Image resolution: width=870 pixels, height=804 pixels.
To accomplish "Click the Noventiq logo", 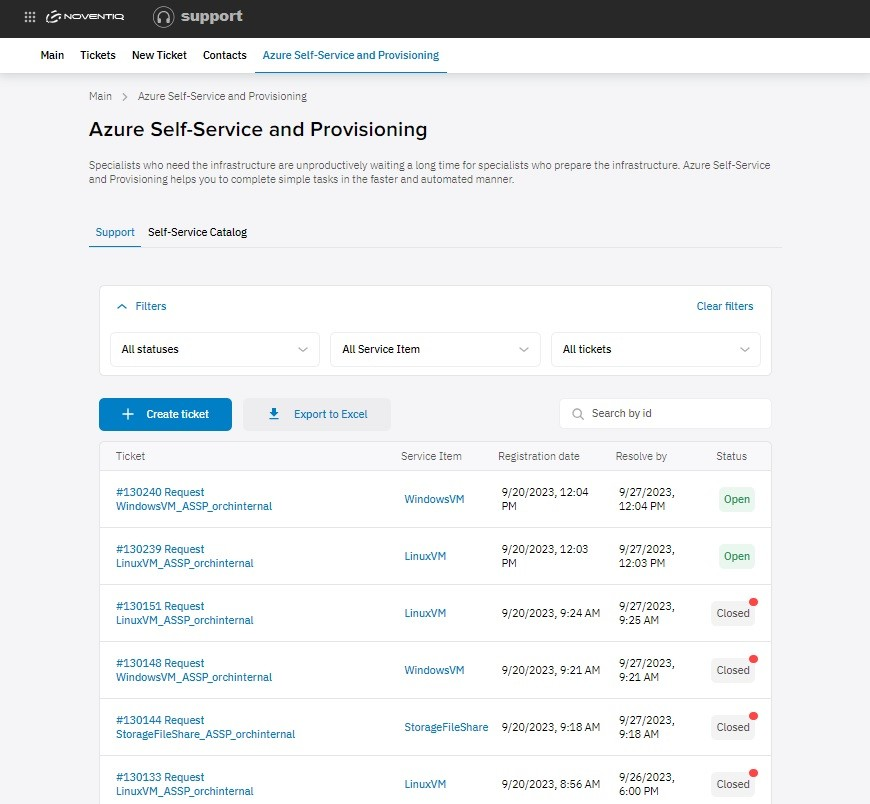I will [x=85, y=17].
